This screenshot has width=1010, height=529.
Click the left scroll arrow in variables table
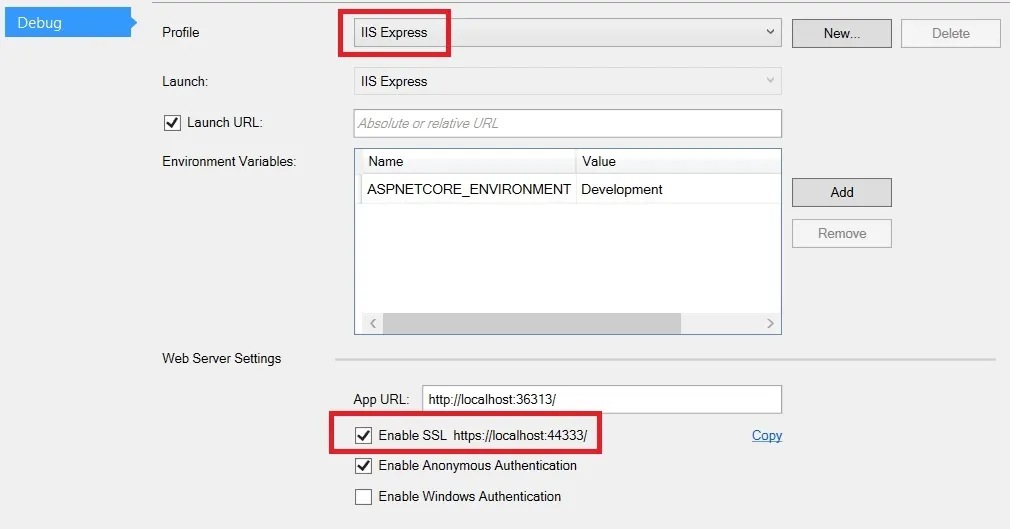click(x=371, y=323)
